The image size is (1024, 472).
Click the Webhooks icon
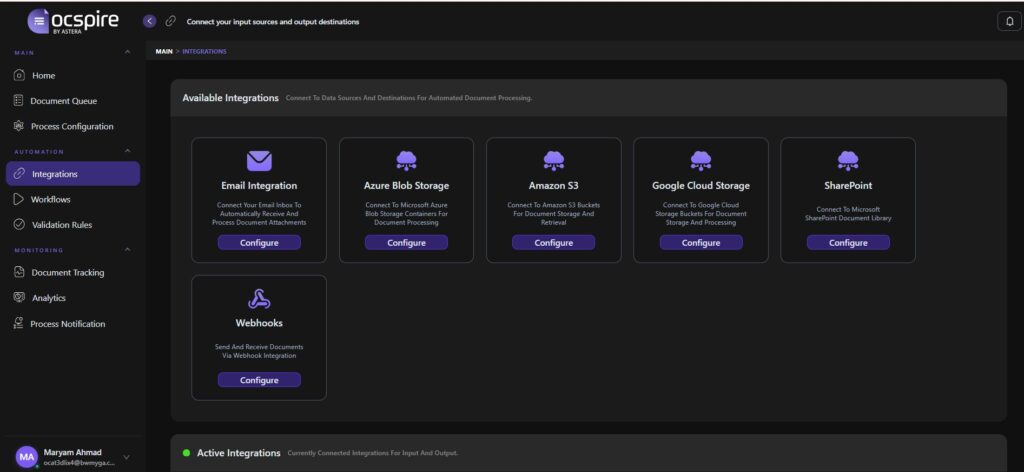click(259, 299)
